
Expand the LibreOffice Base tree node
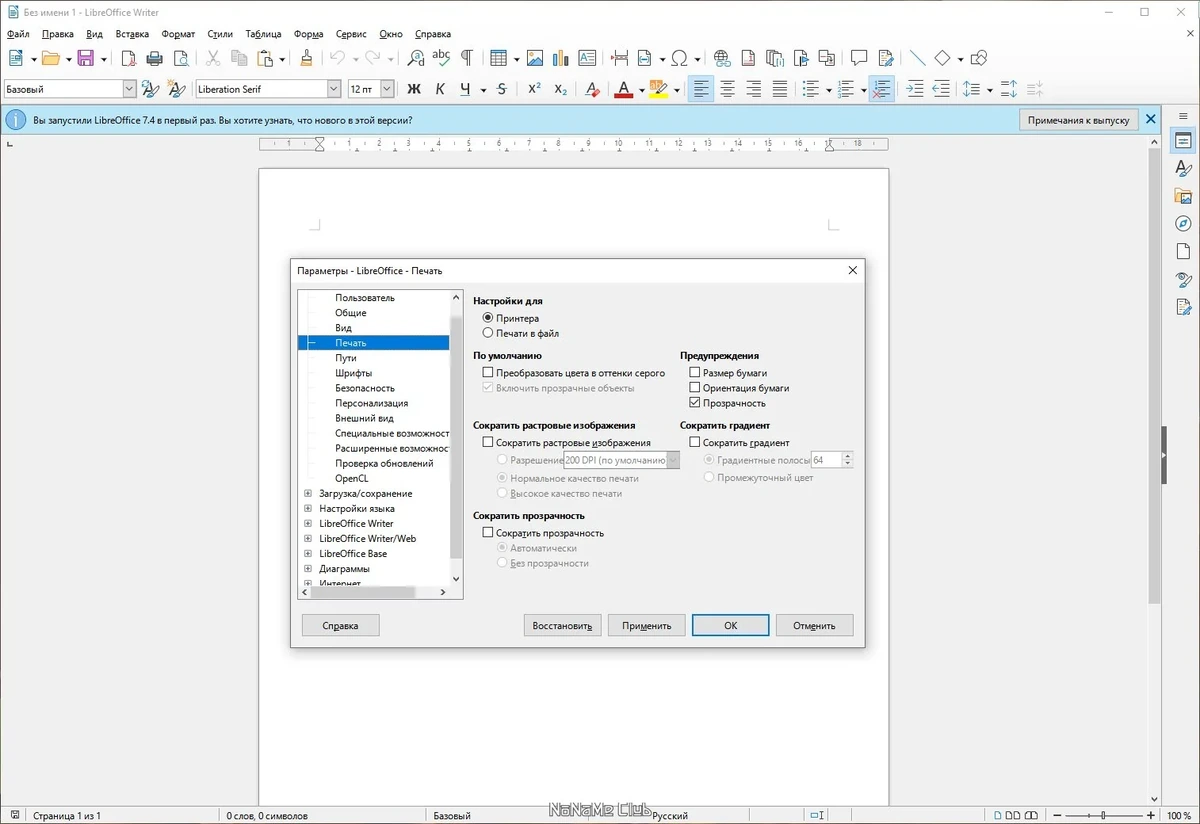click(x=308, y=553)
